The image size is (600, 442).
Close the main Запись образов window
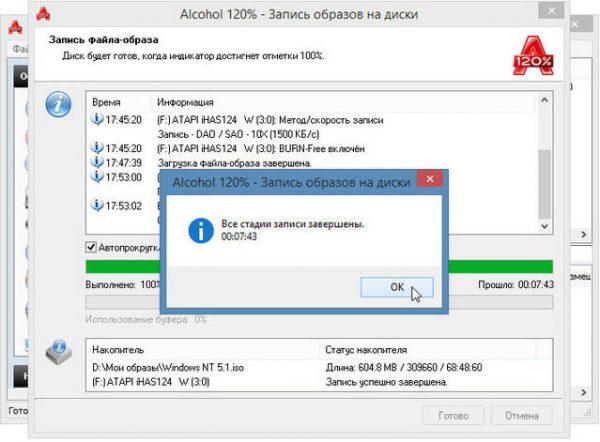tap(551, 10)
